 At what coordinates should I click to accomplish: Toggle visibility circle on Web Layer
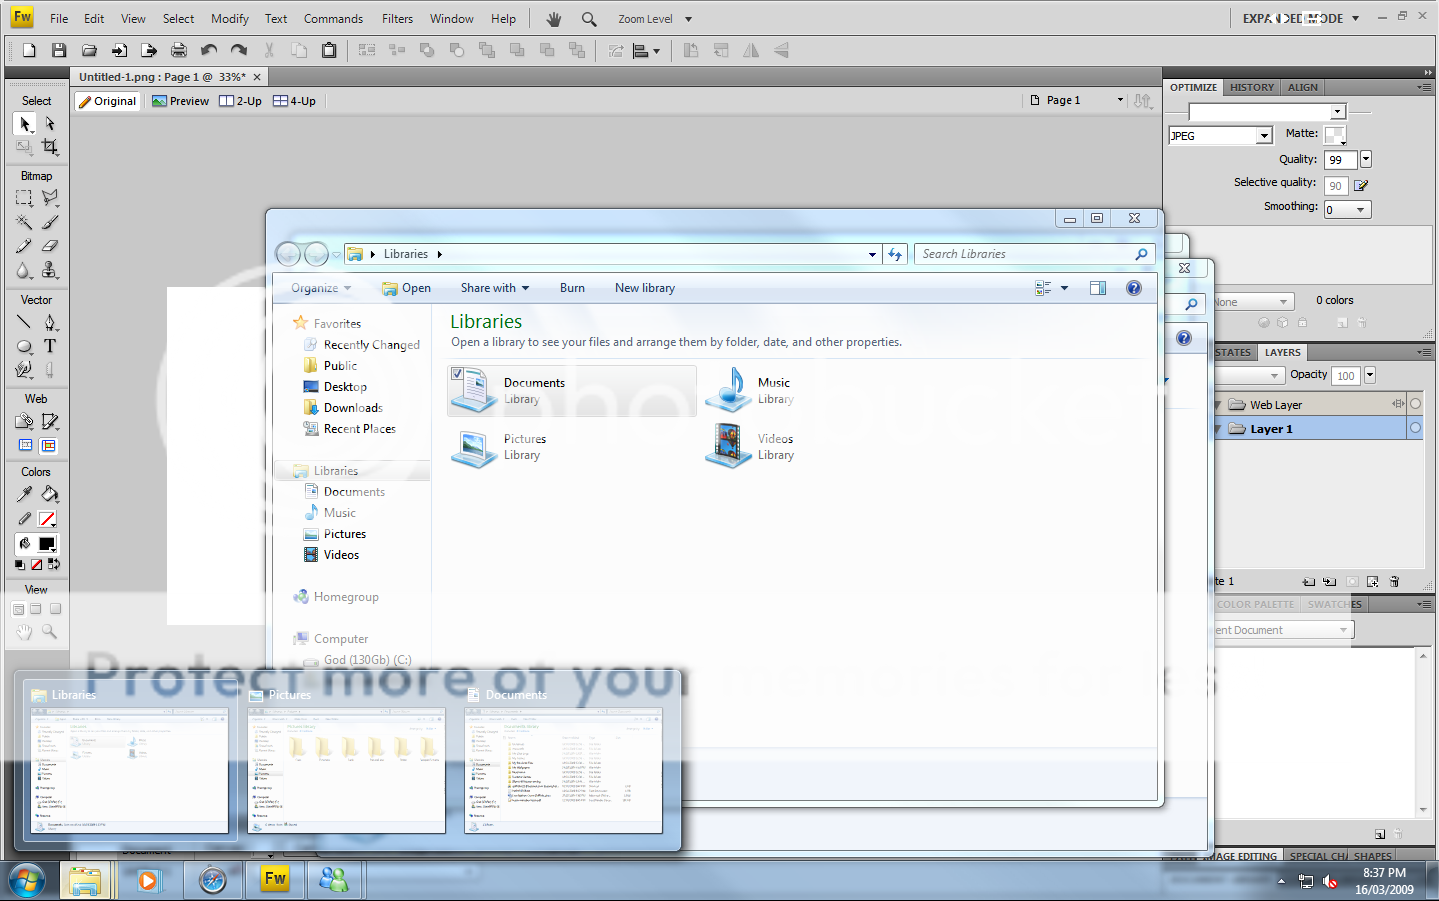coord(1415,404)
